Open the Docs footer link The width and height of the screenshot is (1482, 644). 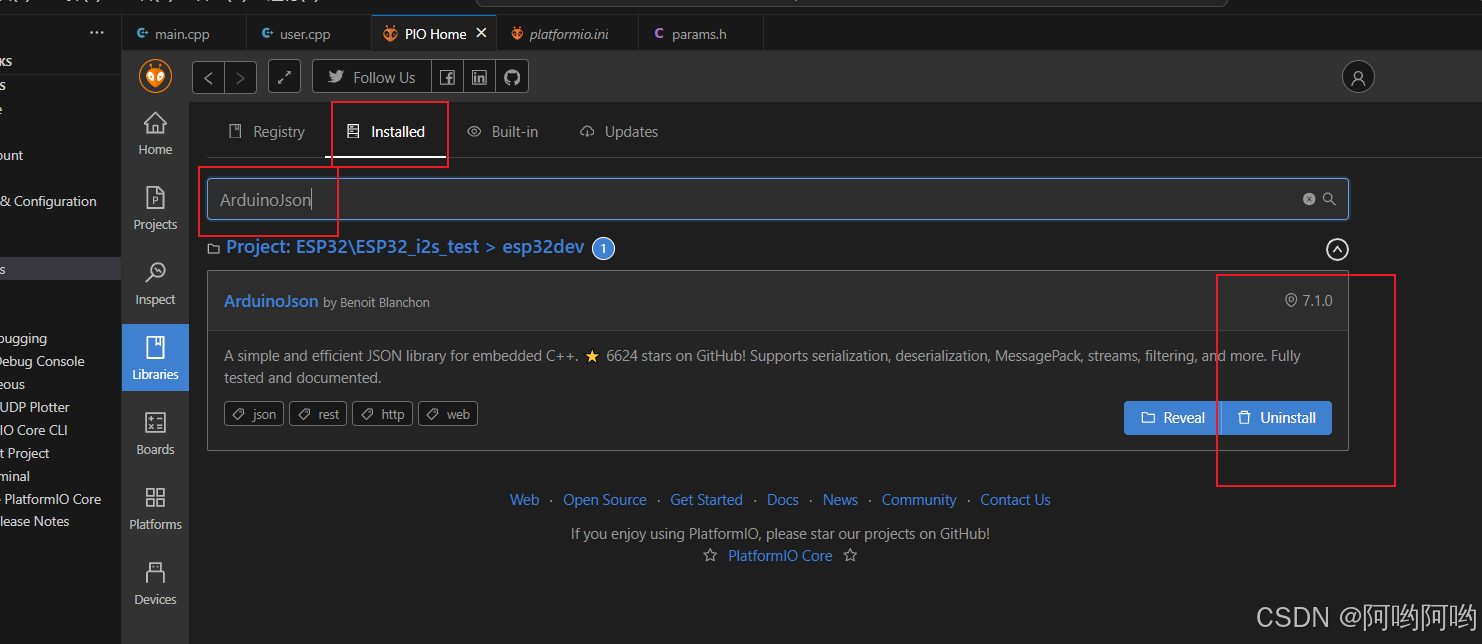[x=783, y=500]
